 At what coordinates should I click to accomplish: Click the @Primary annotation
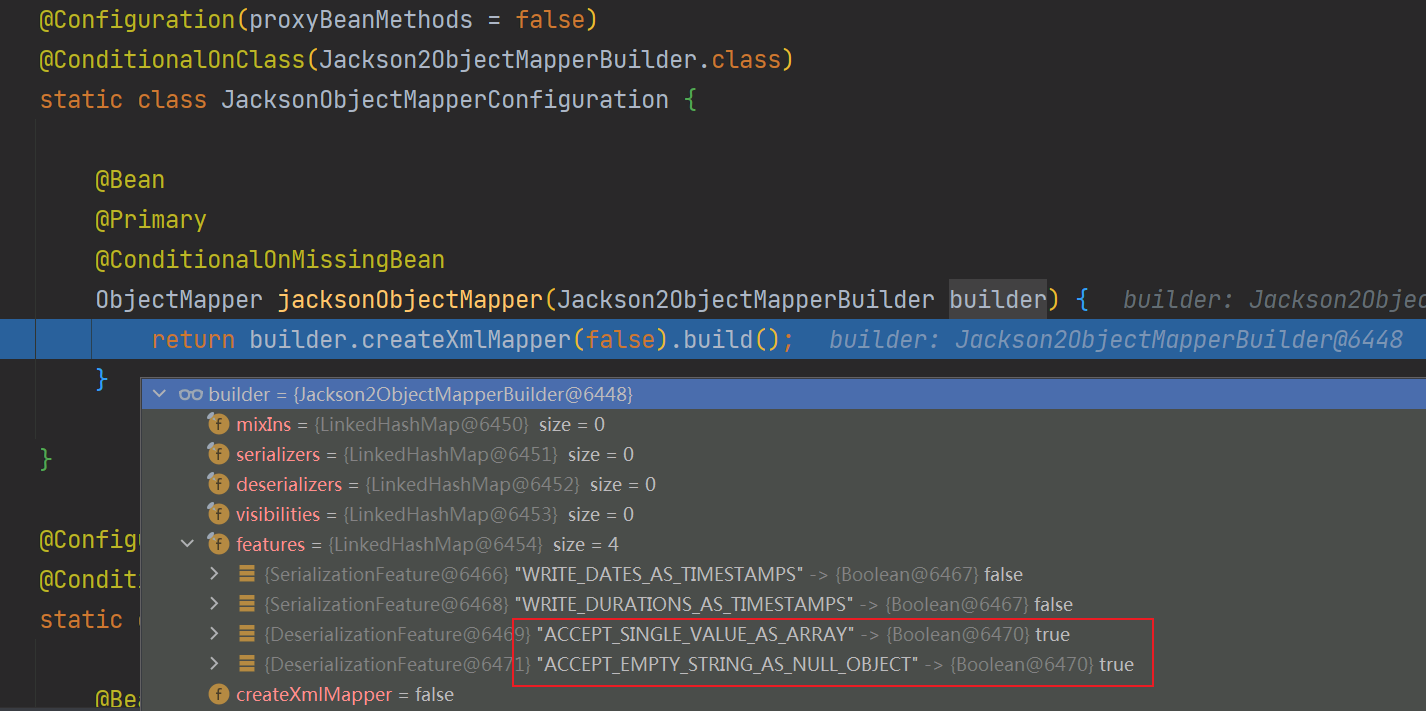coord(151,220)
